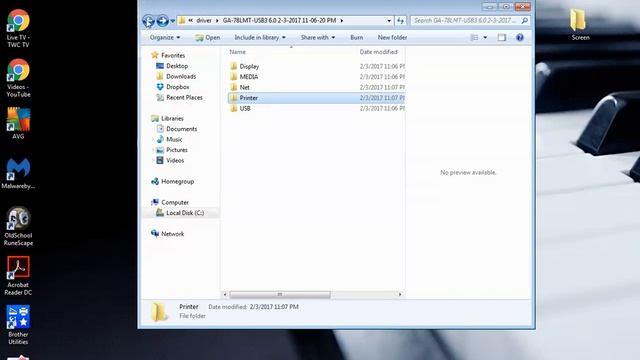The width and height of the screenshot is (640, 360).
Task: Select the Printer folder
Action: click(x=316, y=98)
